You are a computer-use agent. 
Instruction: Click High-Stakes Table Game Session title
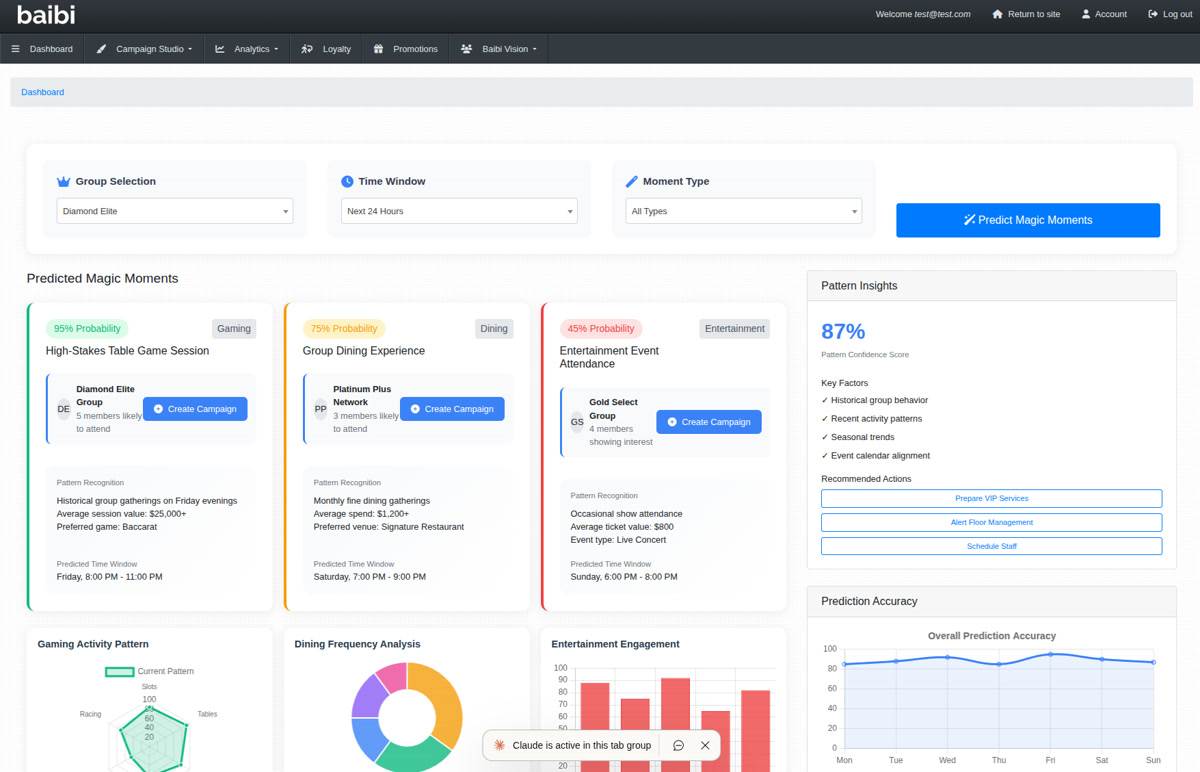[x=127, y=351]
